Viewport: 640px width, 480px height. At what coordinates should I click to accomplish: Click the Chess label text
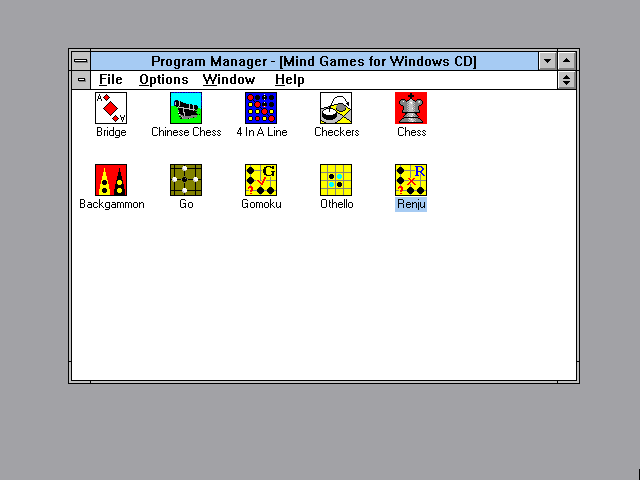[411, 132]
